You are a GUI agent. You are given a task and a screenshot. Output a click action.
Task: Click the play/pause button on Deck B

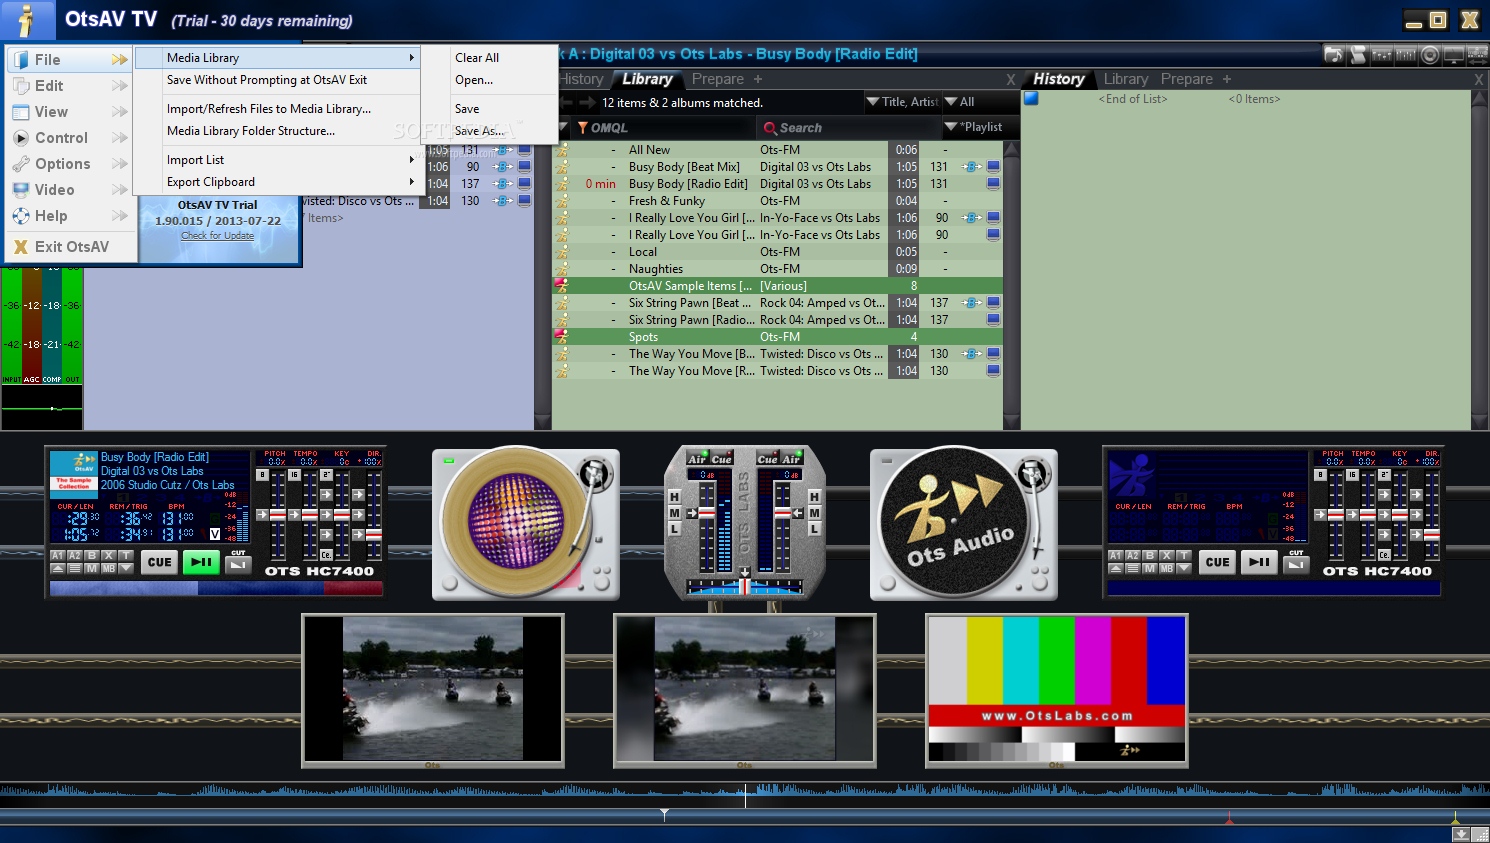coord(1259,562)
